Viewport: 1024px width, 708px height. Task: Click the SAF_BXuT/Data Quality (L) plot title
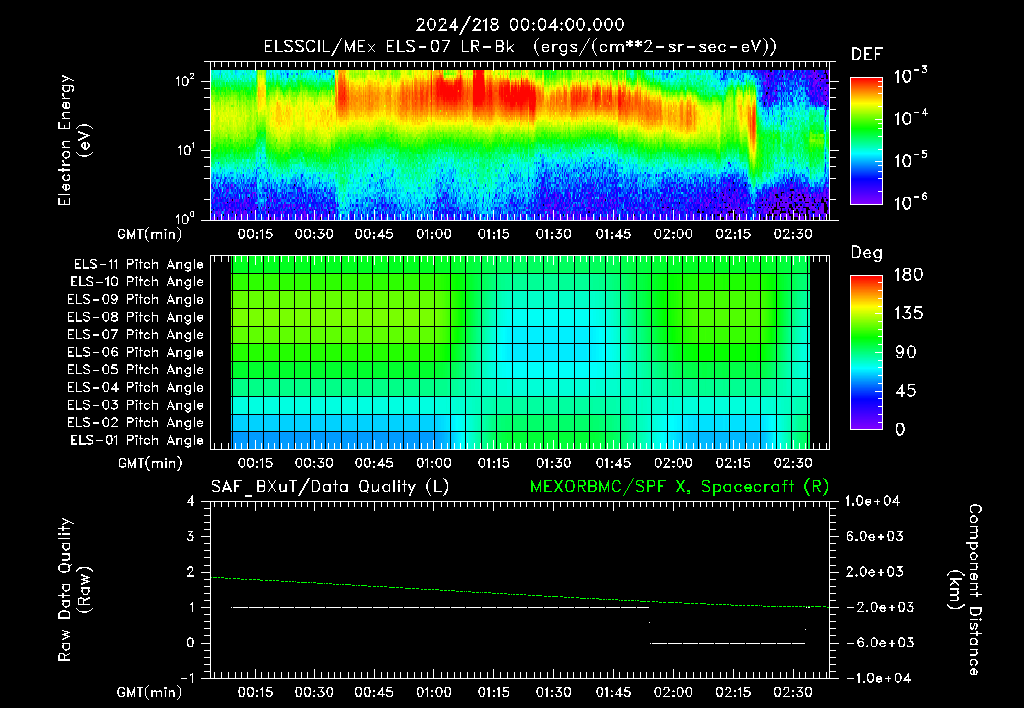[330, 487]
